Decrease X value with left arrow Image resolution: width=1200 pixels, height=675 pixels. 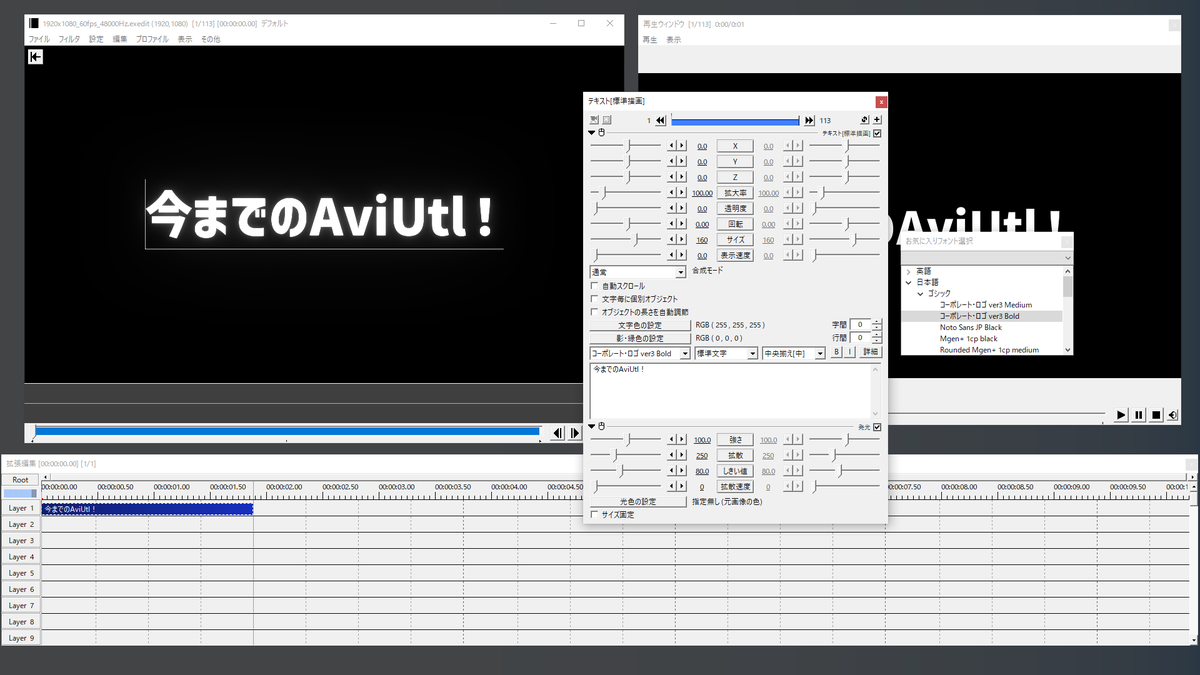[672, 146]
